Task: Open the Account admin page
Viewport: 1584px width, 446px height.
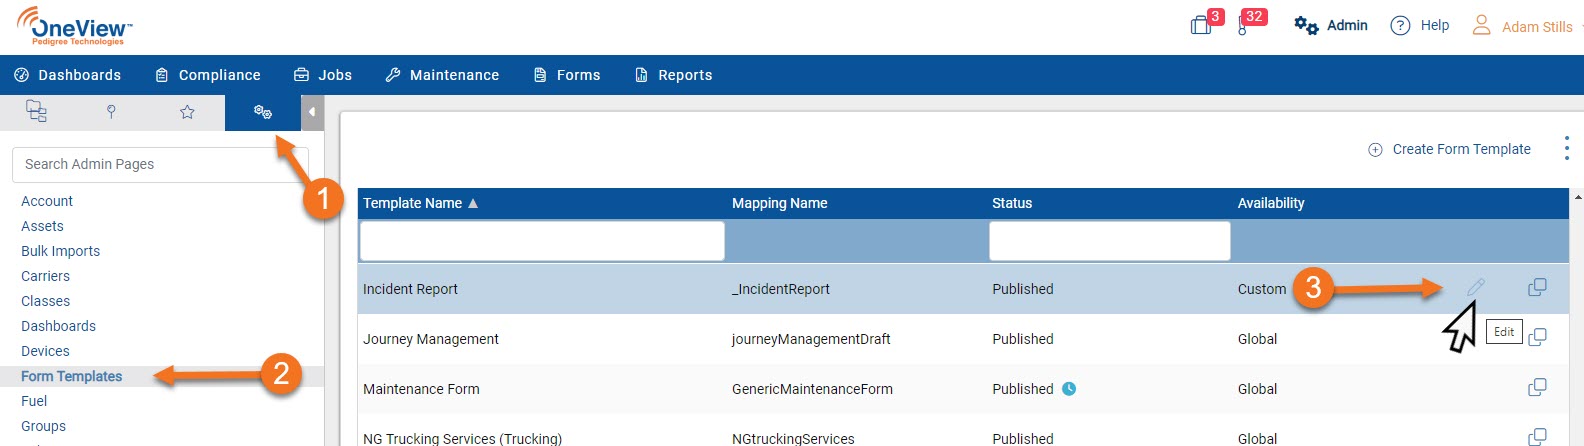Action: pyautogui.click(x=47, y=201)
